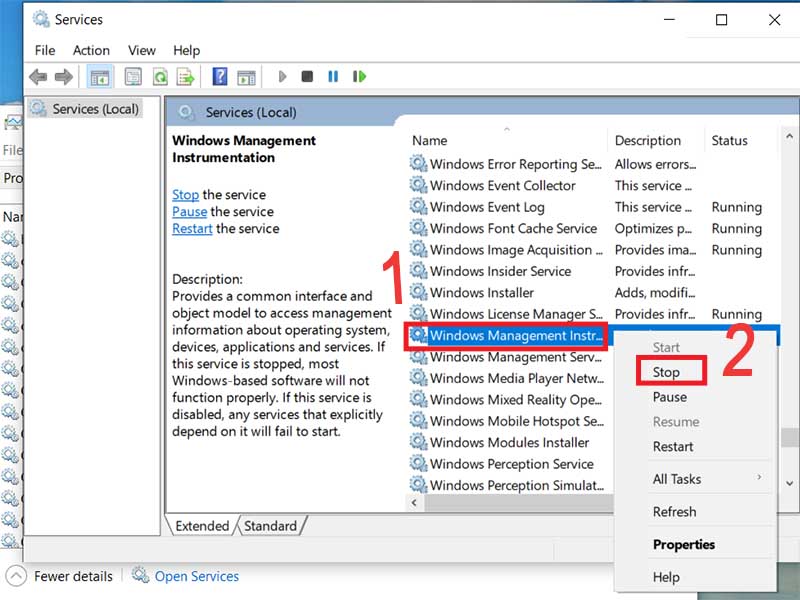The height and width of the screenshot is (600, 800).
Task: Choose Stop in the context menu
Action: pos(666,372)
